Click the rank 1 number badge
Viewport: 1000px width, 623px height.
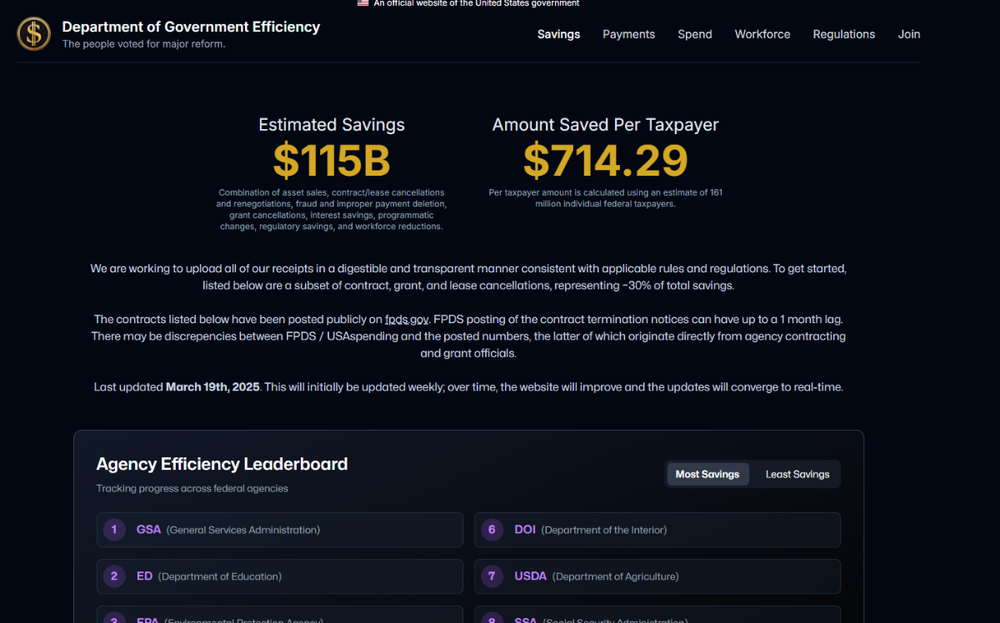tap(114, 530)
